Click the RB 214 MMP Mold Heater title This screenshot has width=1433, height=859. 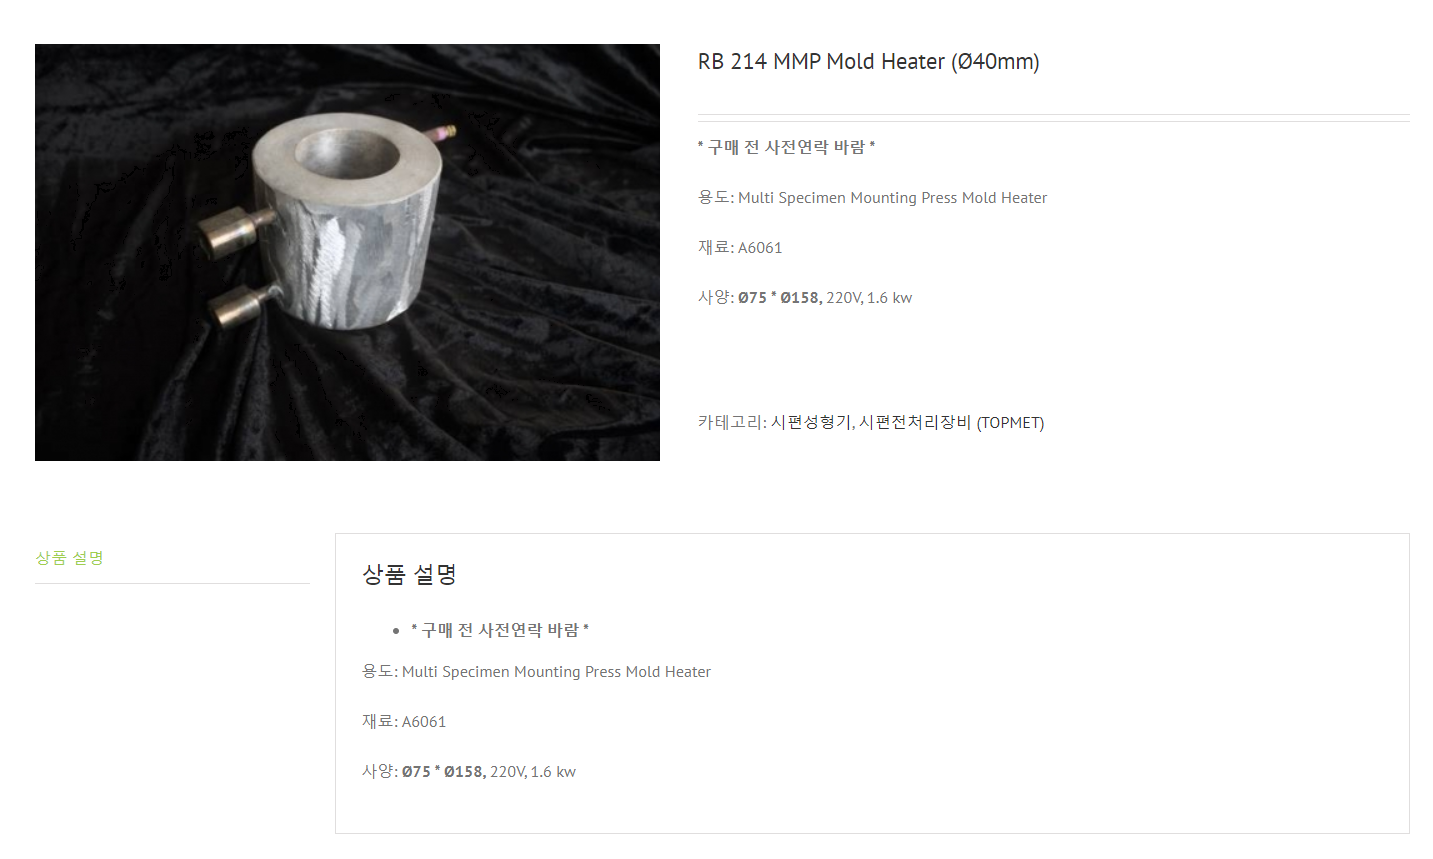(868, 62)
